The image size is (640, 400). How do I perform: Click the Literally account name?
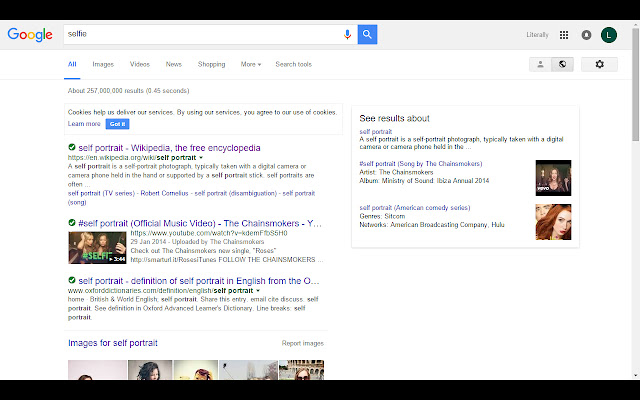tap(537, 35)
